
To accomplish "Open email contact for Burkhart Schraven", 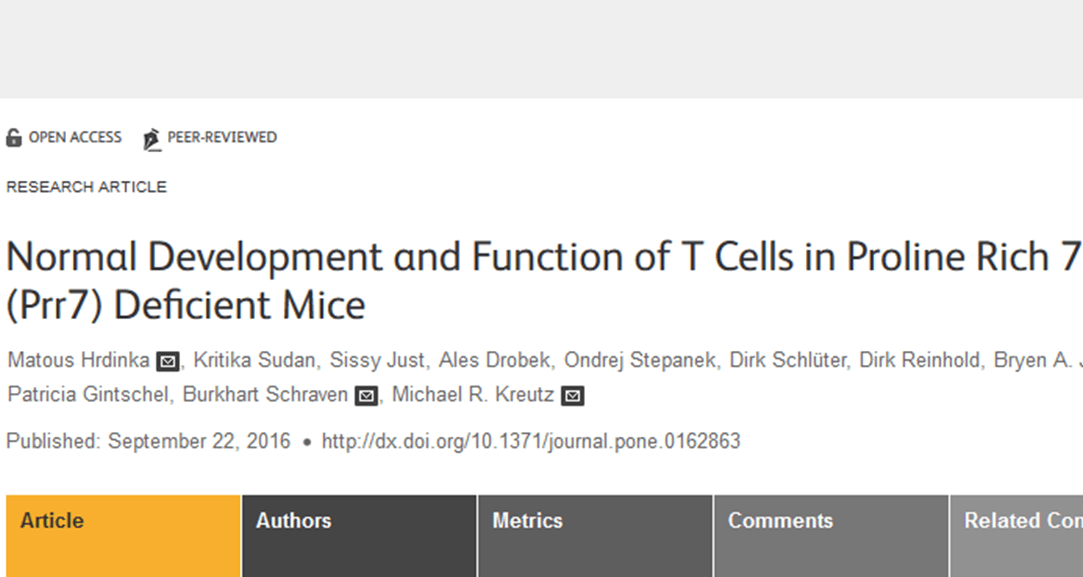I will 364,395.
